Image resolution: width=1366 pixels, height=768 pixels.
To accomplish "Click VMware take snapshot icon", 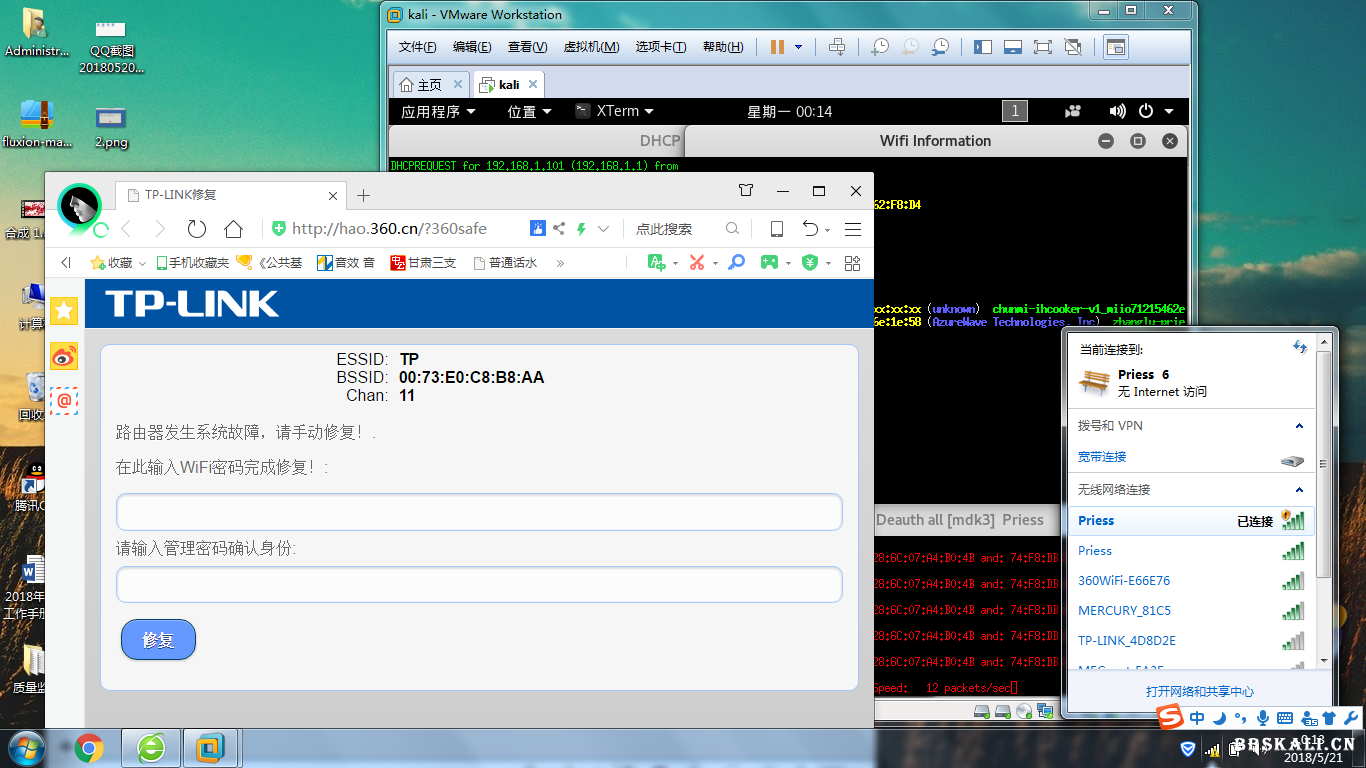I will [x=880, y=47].
